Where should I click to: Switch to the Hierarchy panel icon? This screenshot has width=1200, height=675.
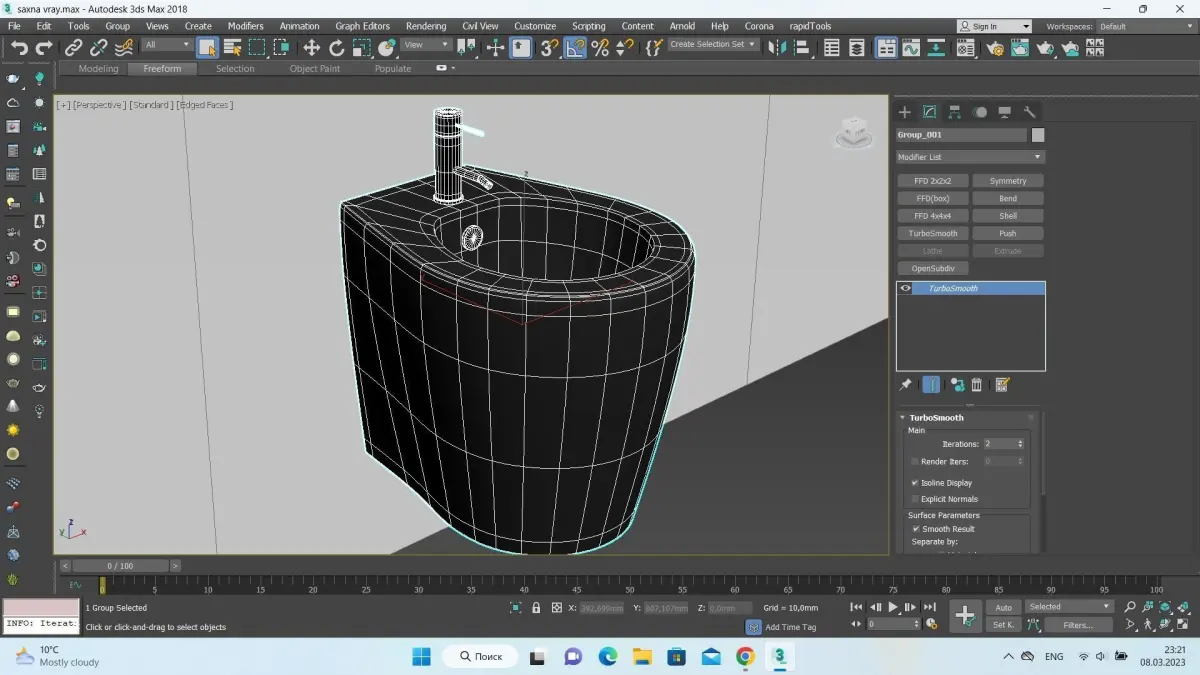[955, 112]
